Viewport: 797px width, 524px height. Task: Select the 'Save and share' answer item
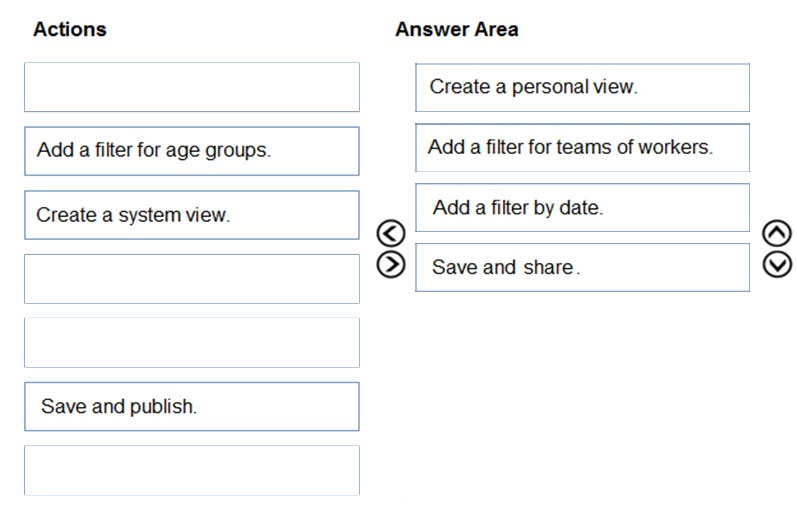click(x=583, y=267)
